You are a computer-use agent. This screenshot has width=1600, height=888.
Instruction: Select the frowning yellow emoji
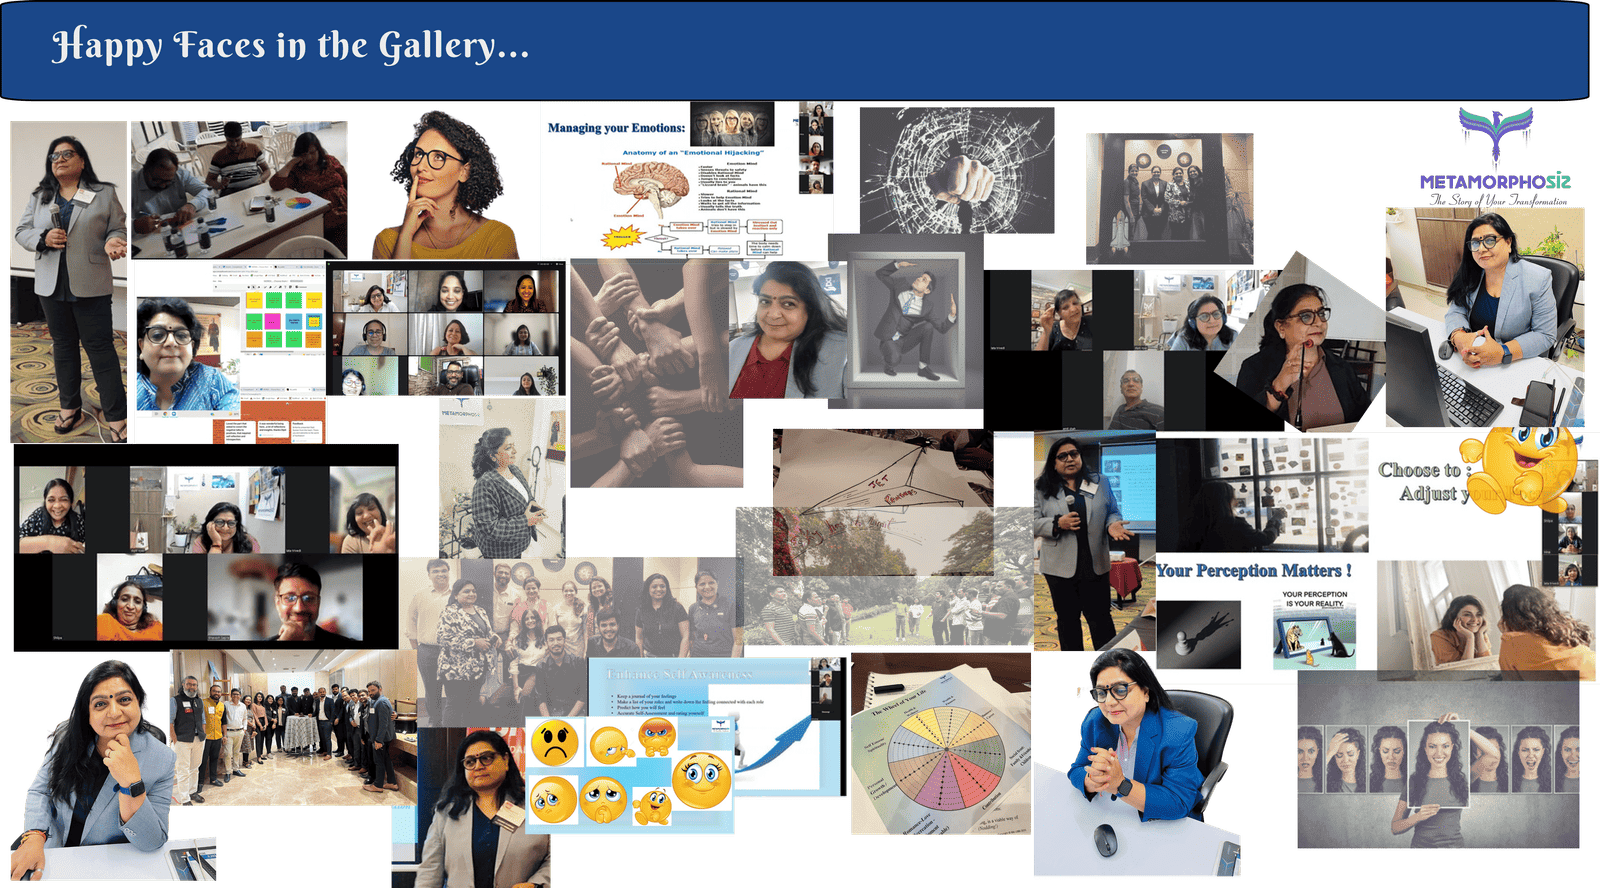point(555,743)
